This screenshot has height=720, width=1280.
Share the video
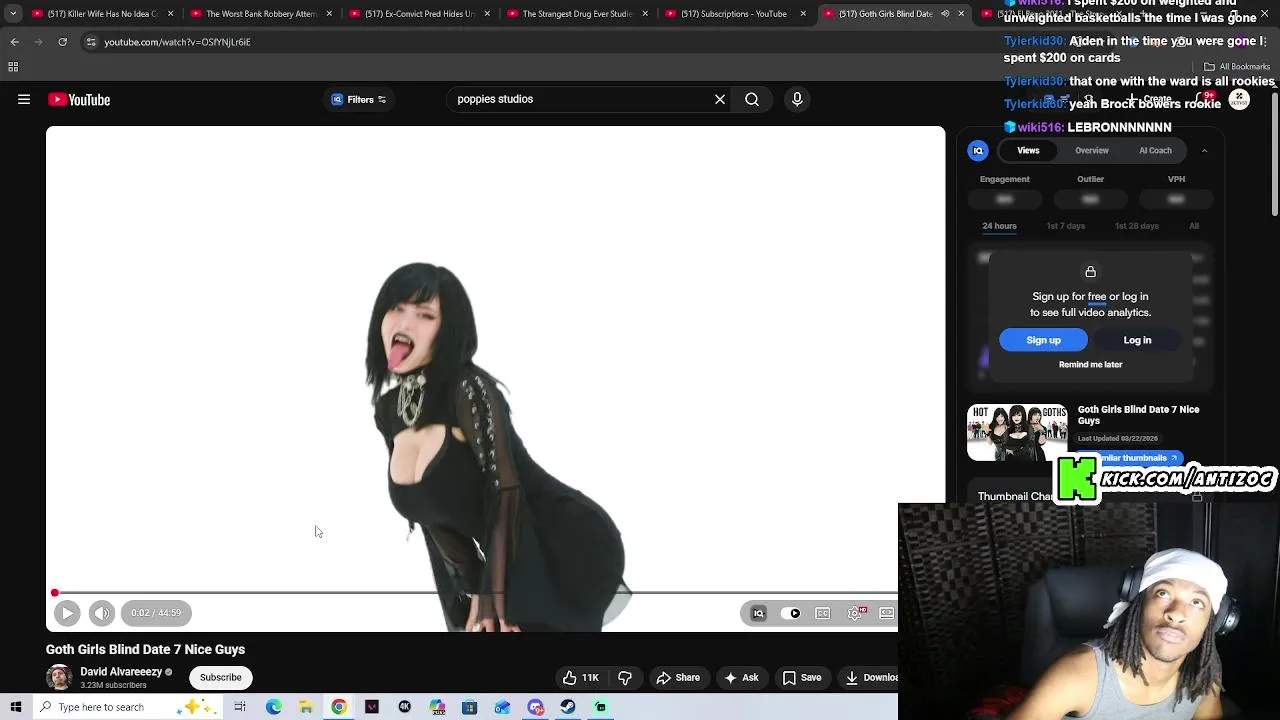click(x=677, y=677)
